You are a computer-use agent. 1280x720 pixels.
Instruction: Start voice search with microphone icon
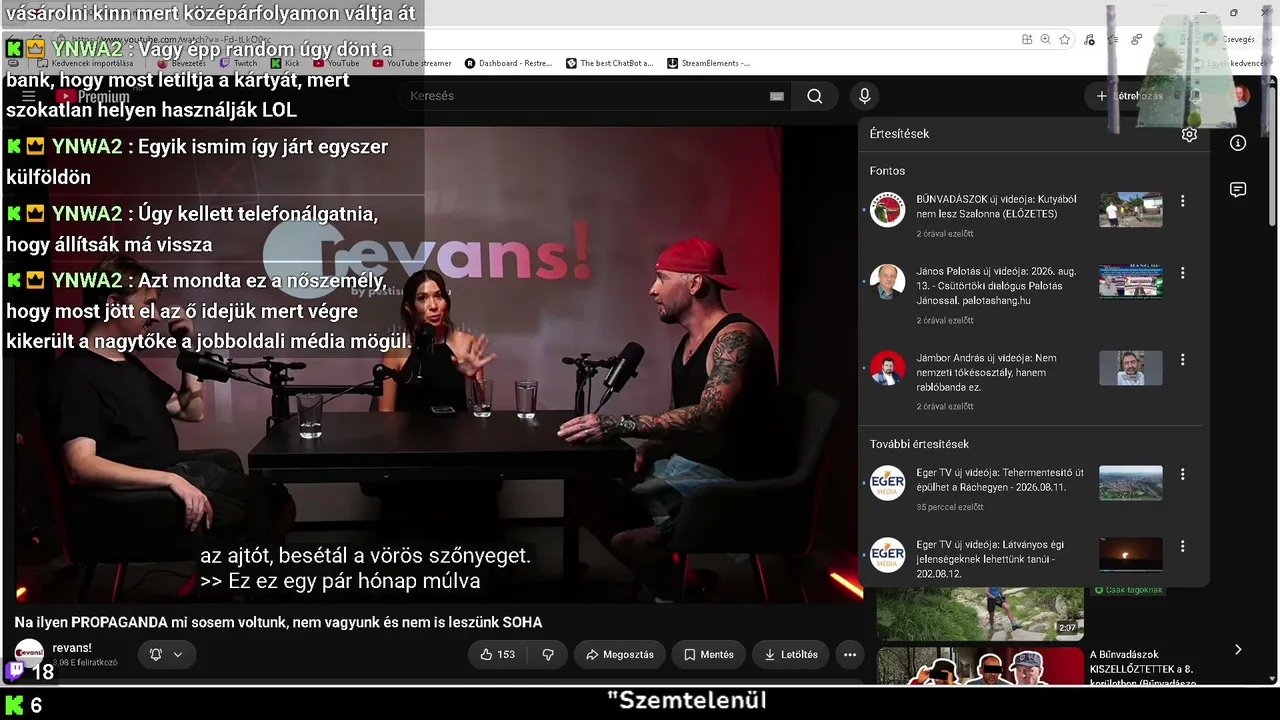(x=865, y=96)
